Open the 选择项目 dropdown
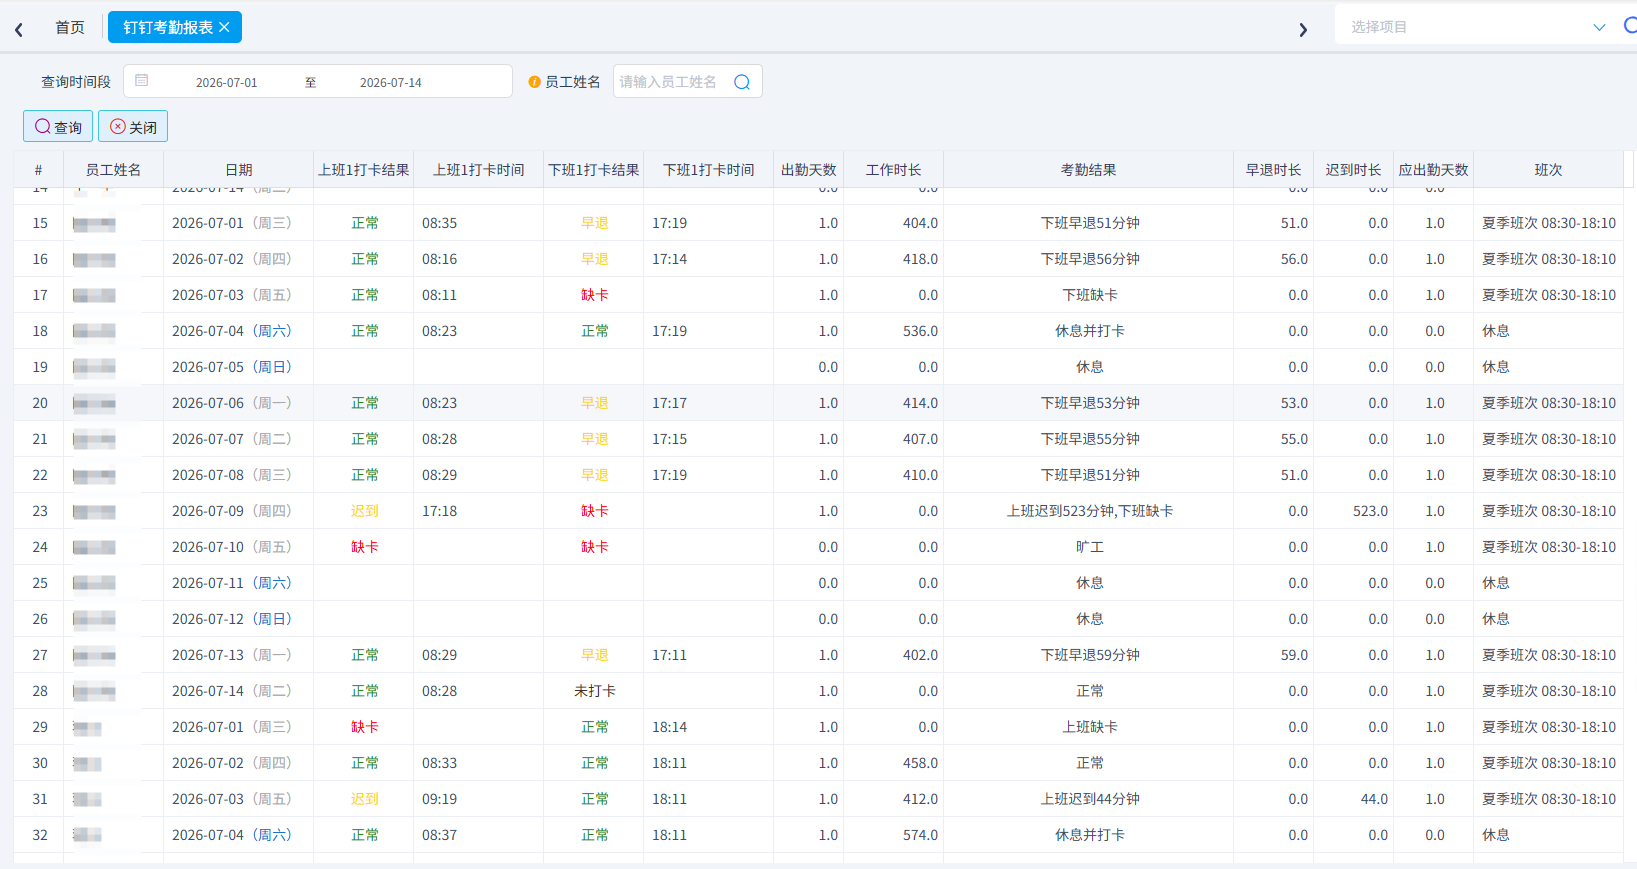Viewport: 1637px width, 869px height. point(1478,27)
